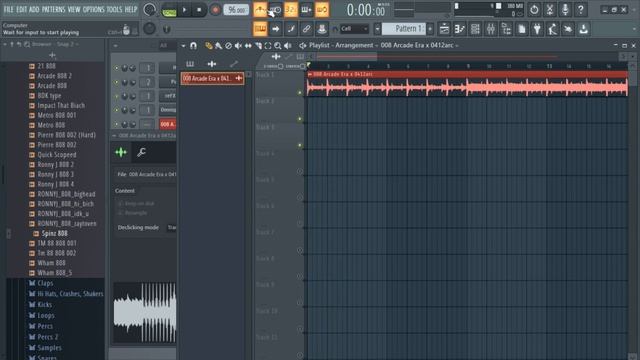Open the Mixer view icon
640x360 pixels.
(491, 29)
